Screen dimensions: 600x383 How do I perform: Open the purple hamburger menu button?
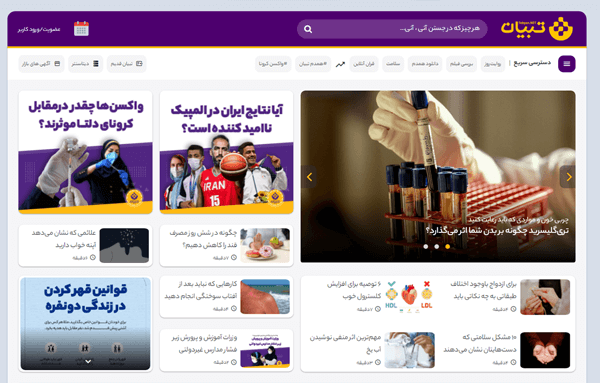click(566, 64)
